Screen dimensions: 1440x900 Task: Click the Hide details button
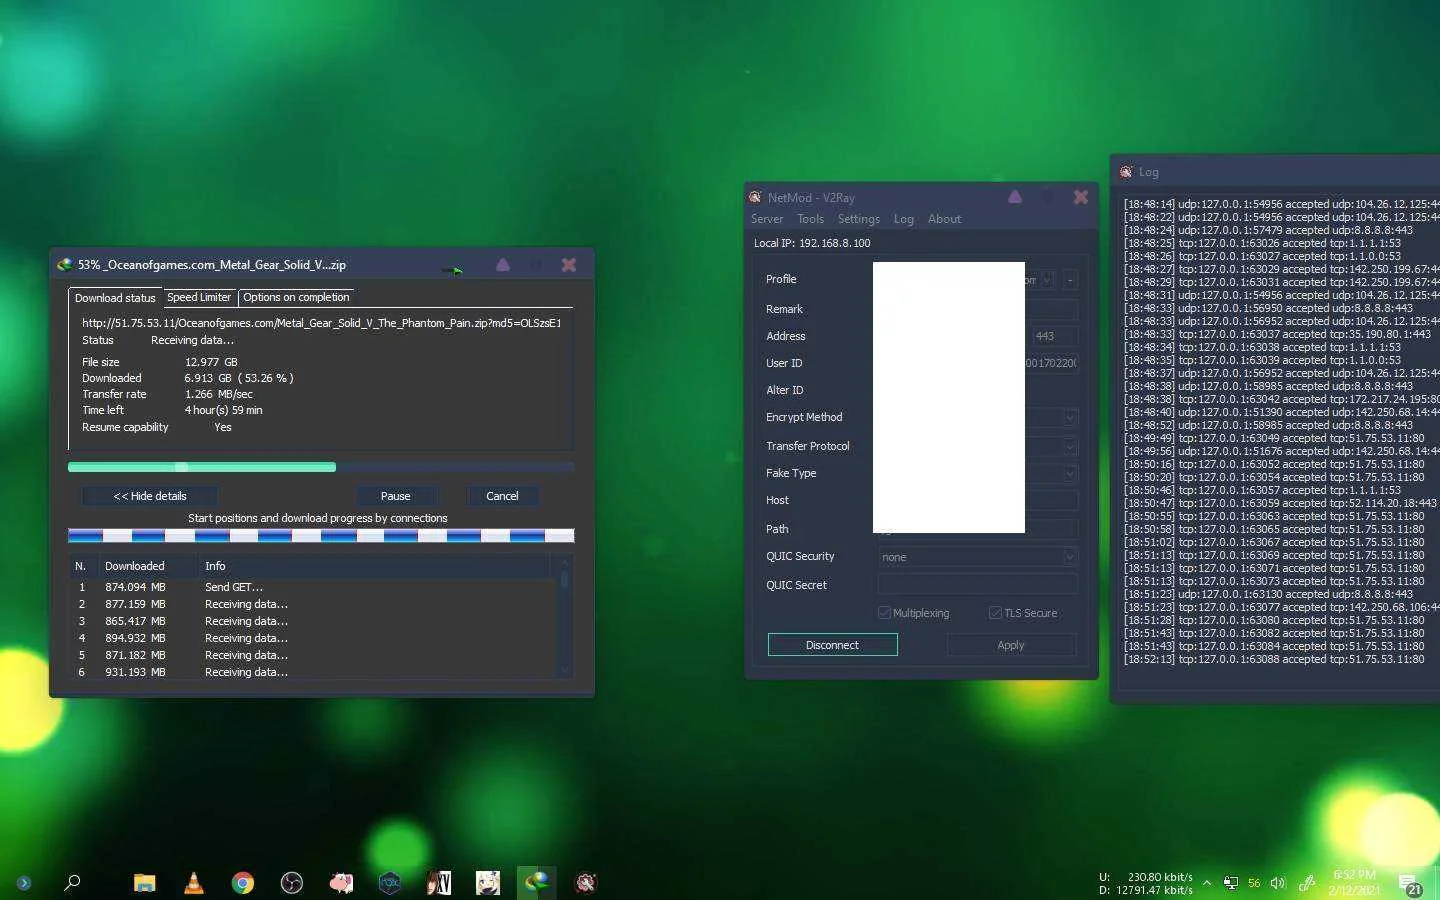pos(150,496)
